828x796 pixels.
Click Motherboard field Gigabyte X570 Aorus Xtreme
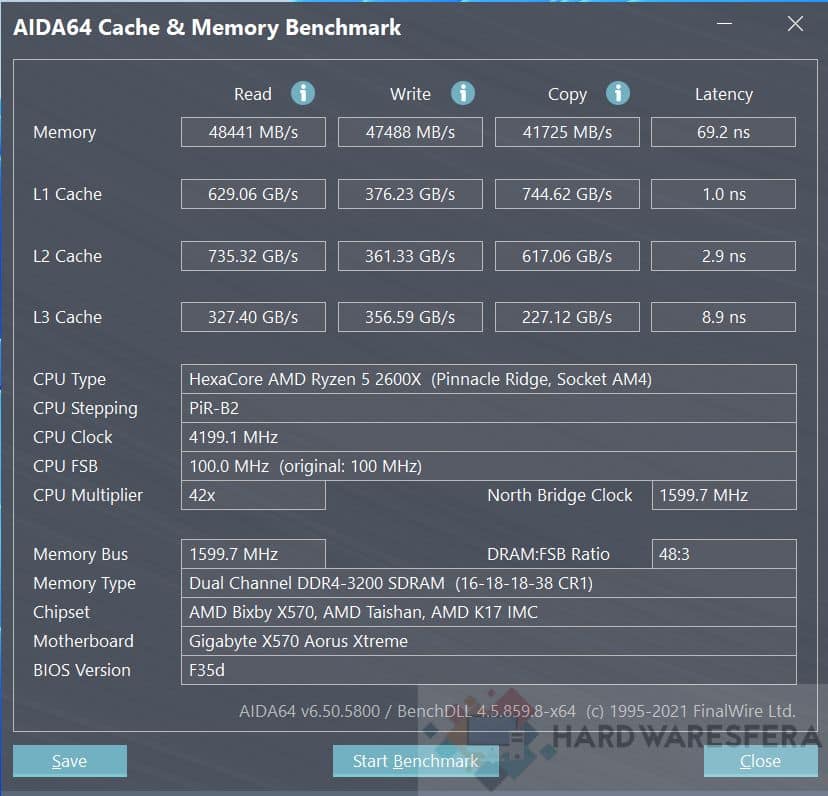click(488, 641)
